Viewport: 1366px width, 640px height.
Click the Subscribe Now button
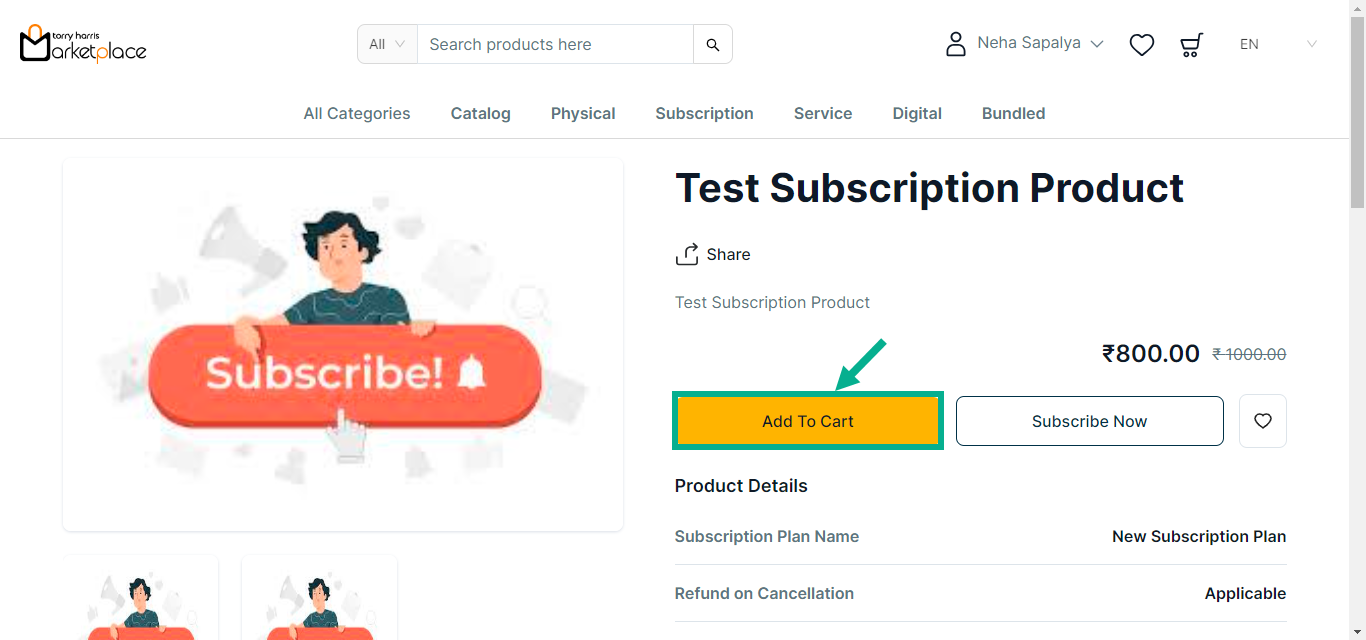1089,421
